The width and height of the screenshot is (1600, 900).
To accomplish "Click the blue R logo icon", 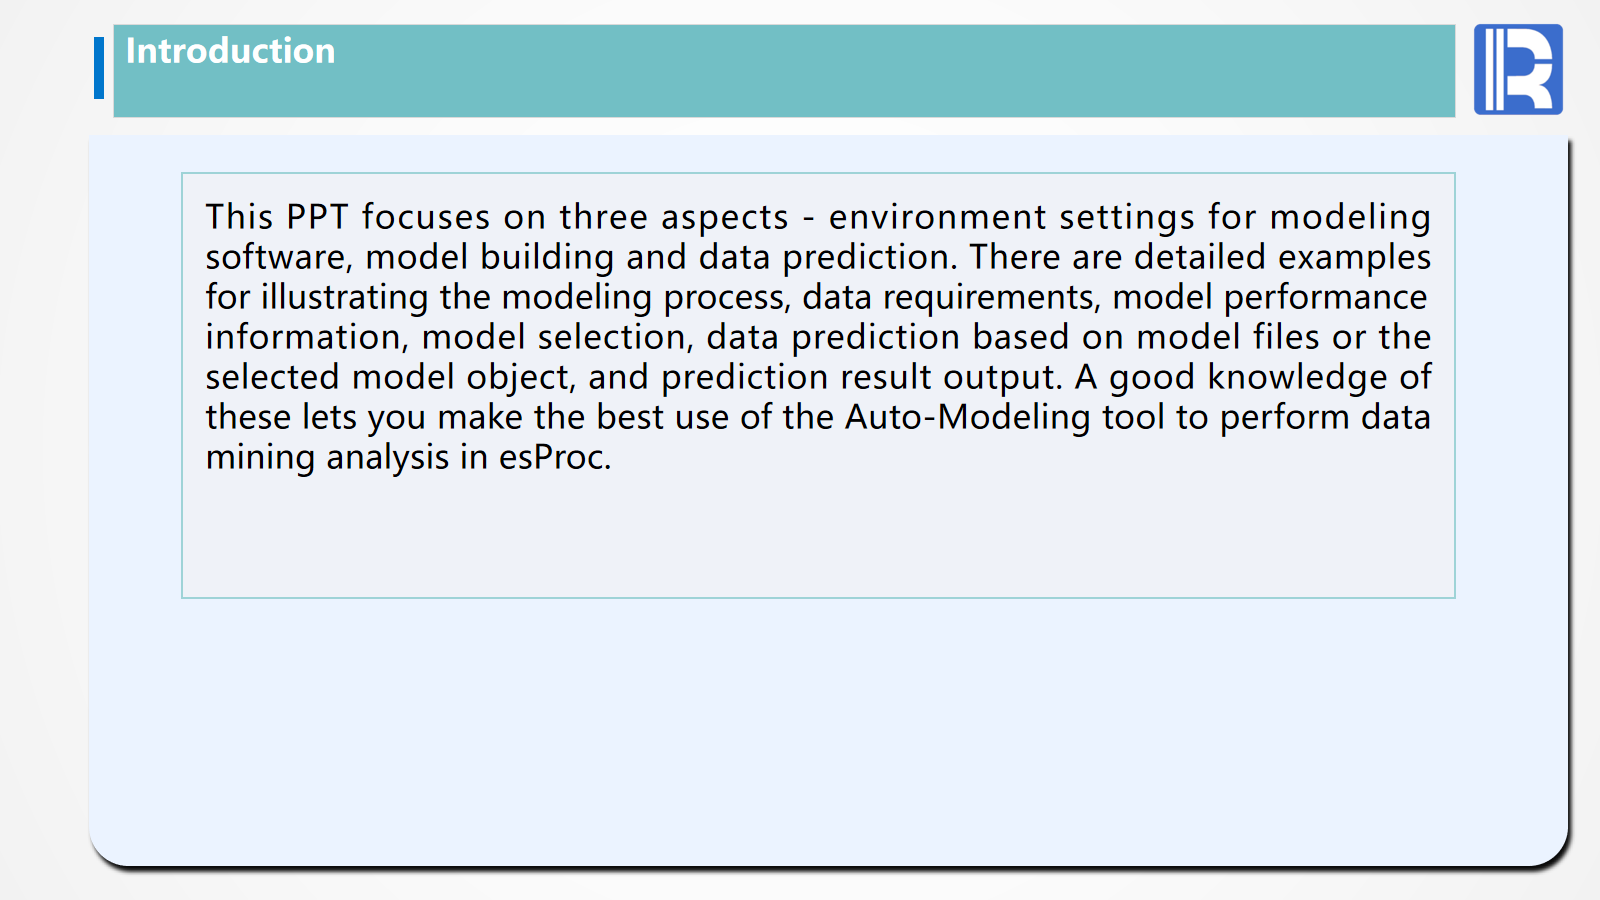I will pyautogui.click(x=1517, y=70).
